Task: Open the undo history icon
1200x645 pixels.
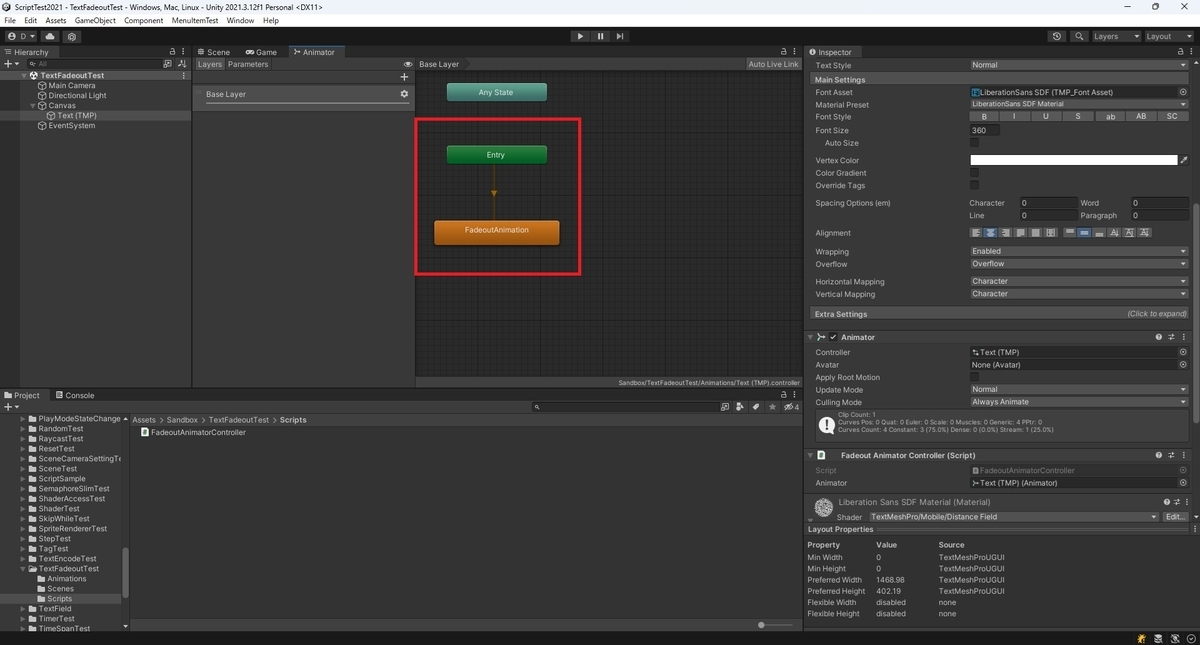Action: (1058, 36)
